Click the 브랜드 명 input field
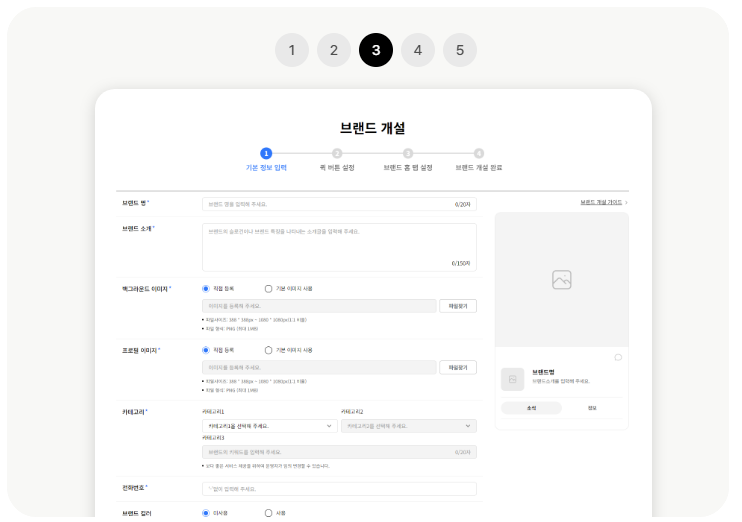The height and width of the screenshot is (522, 742). (x=339, y=204)
